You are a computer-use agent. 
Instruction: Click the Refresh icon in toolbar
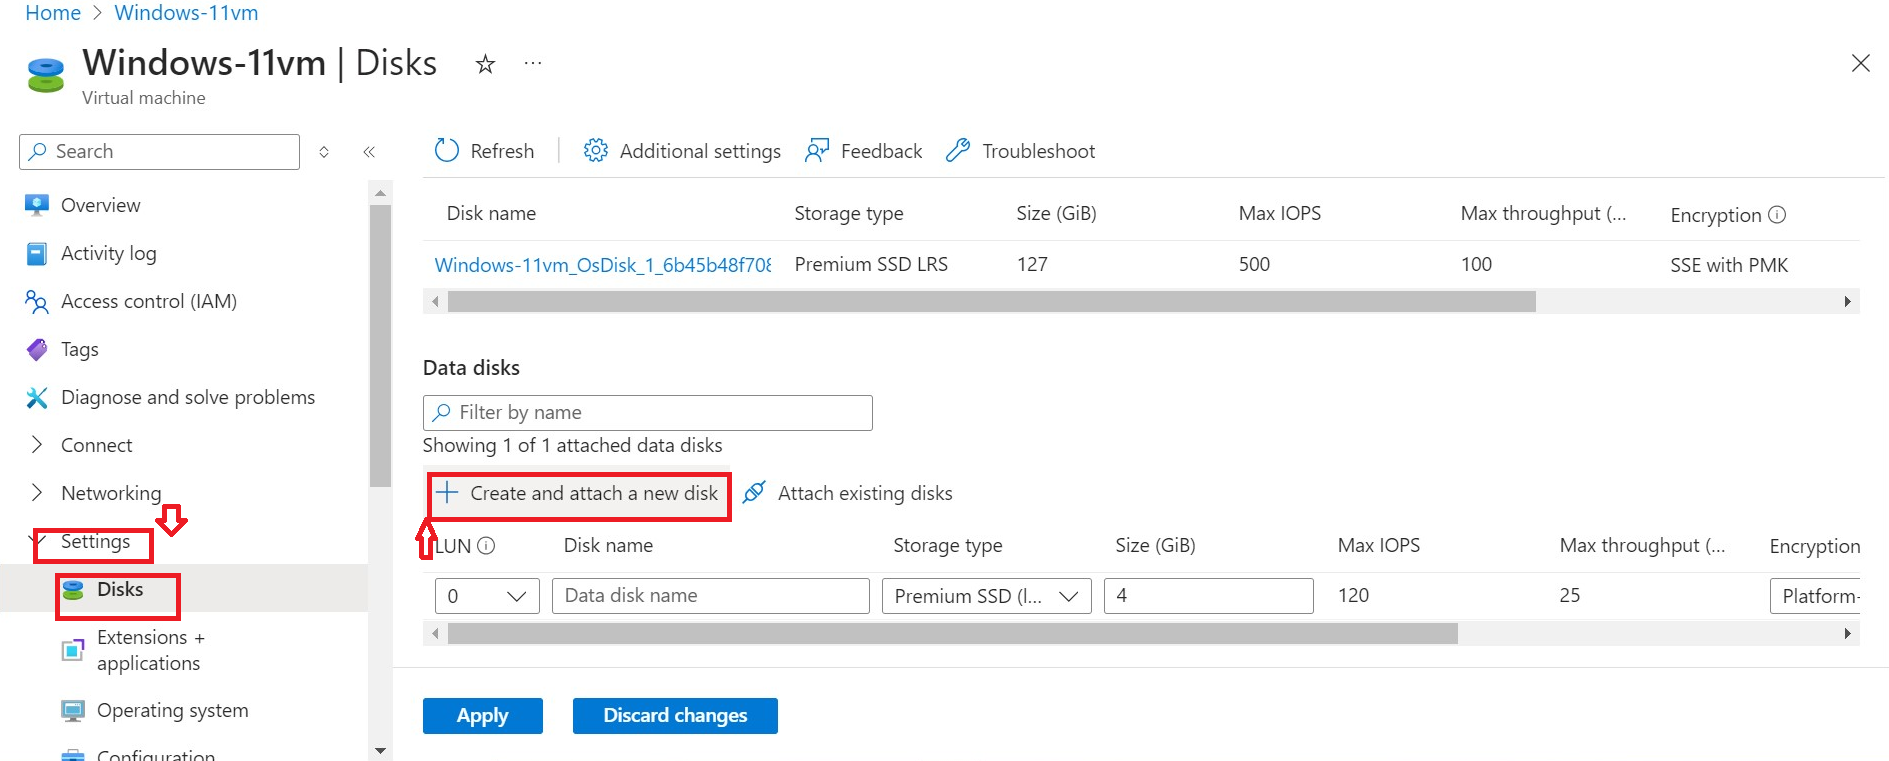(x=446, y=151)
